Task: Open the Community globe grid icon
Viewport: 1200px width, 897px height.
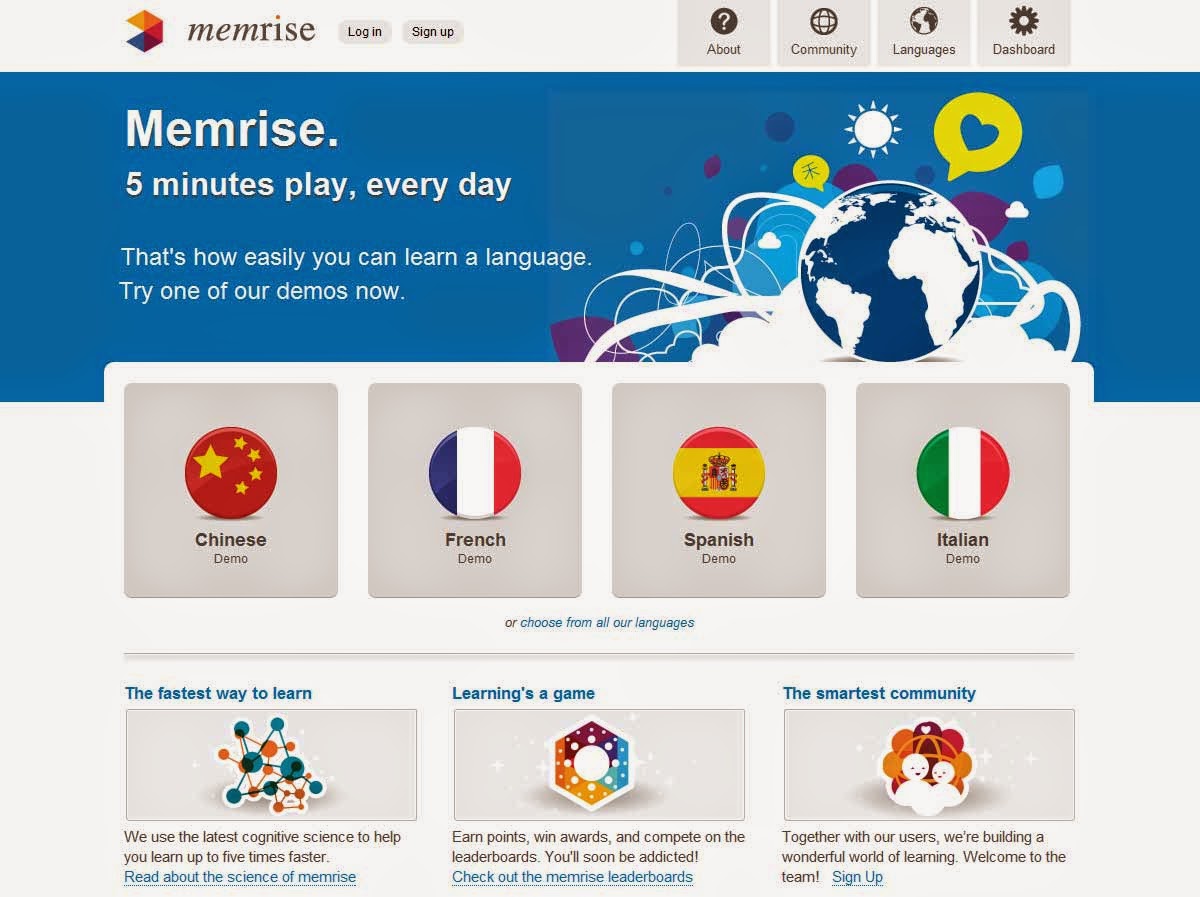Action: [x=823, y=21]
